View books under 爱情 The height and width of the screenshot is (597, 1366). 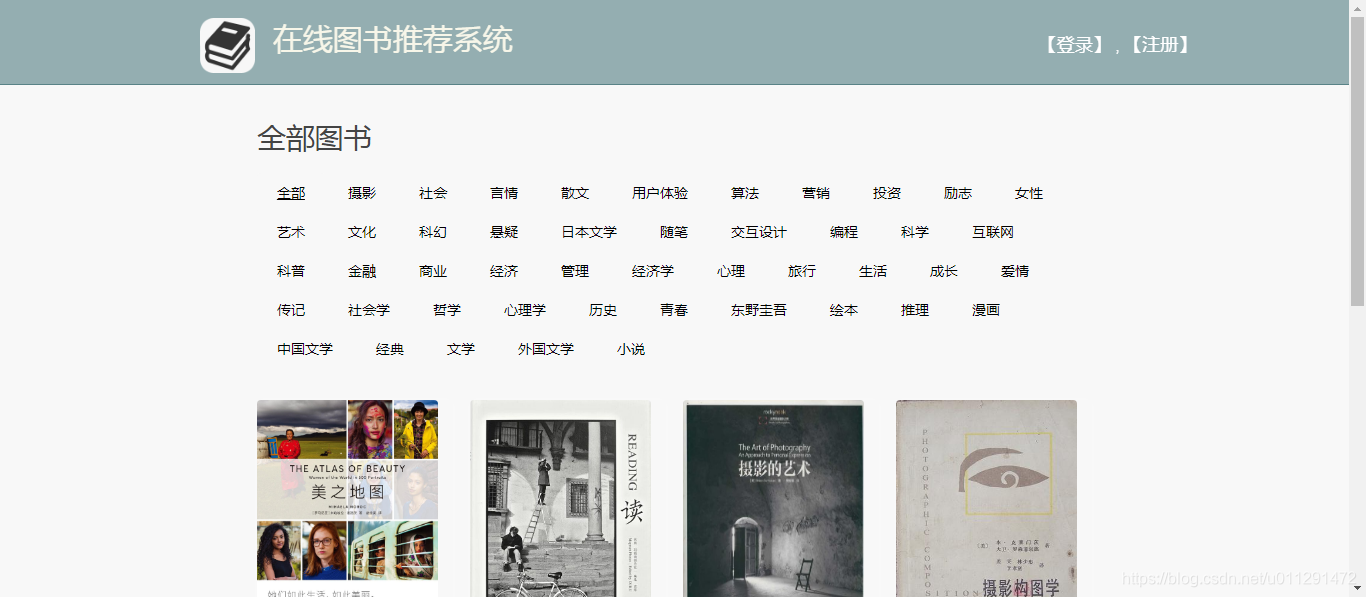(1015, 271)
